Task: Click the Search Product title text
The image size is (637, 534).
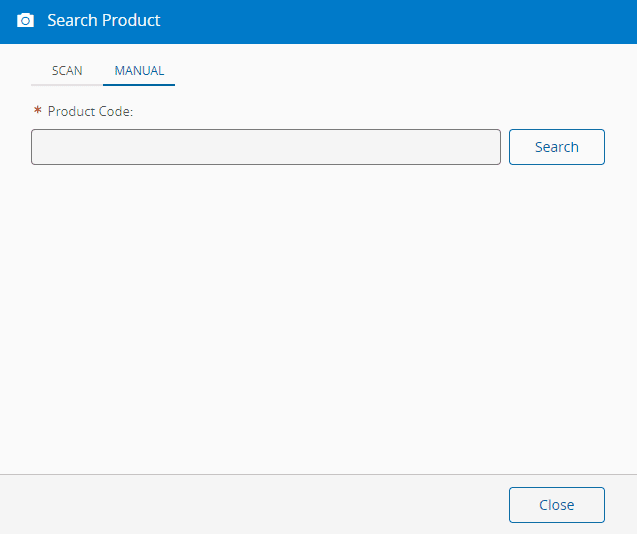Action: click(103, 21)
